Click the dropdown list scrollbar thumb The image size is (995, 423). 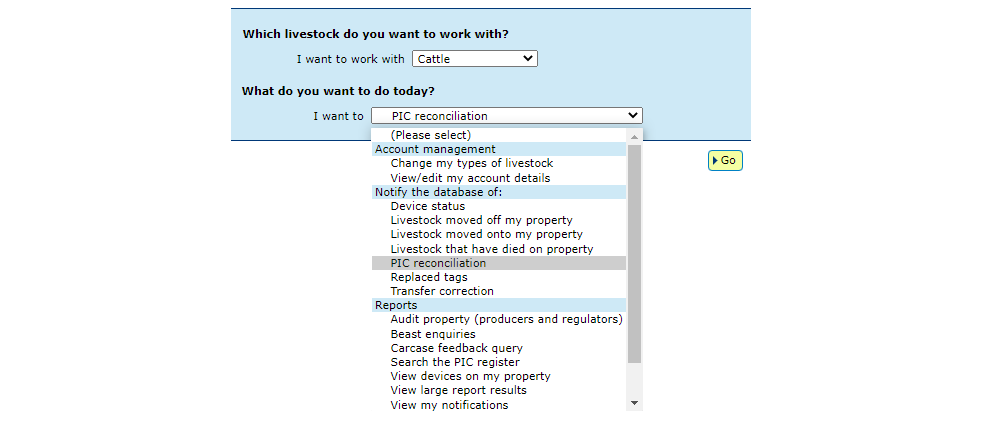[633, 250]
